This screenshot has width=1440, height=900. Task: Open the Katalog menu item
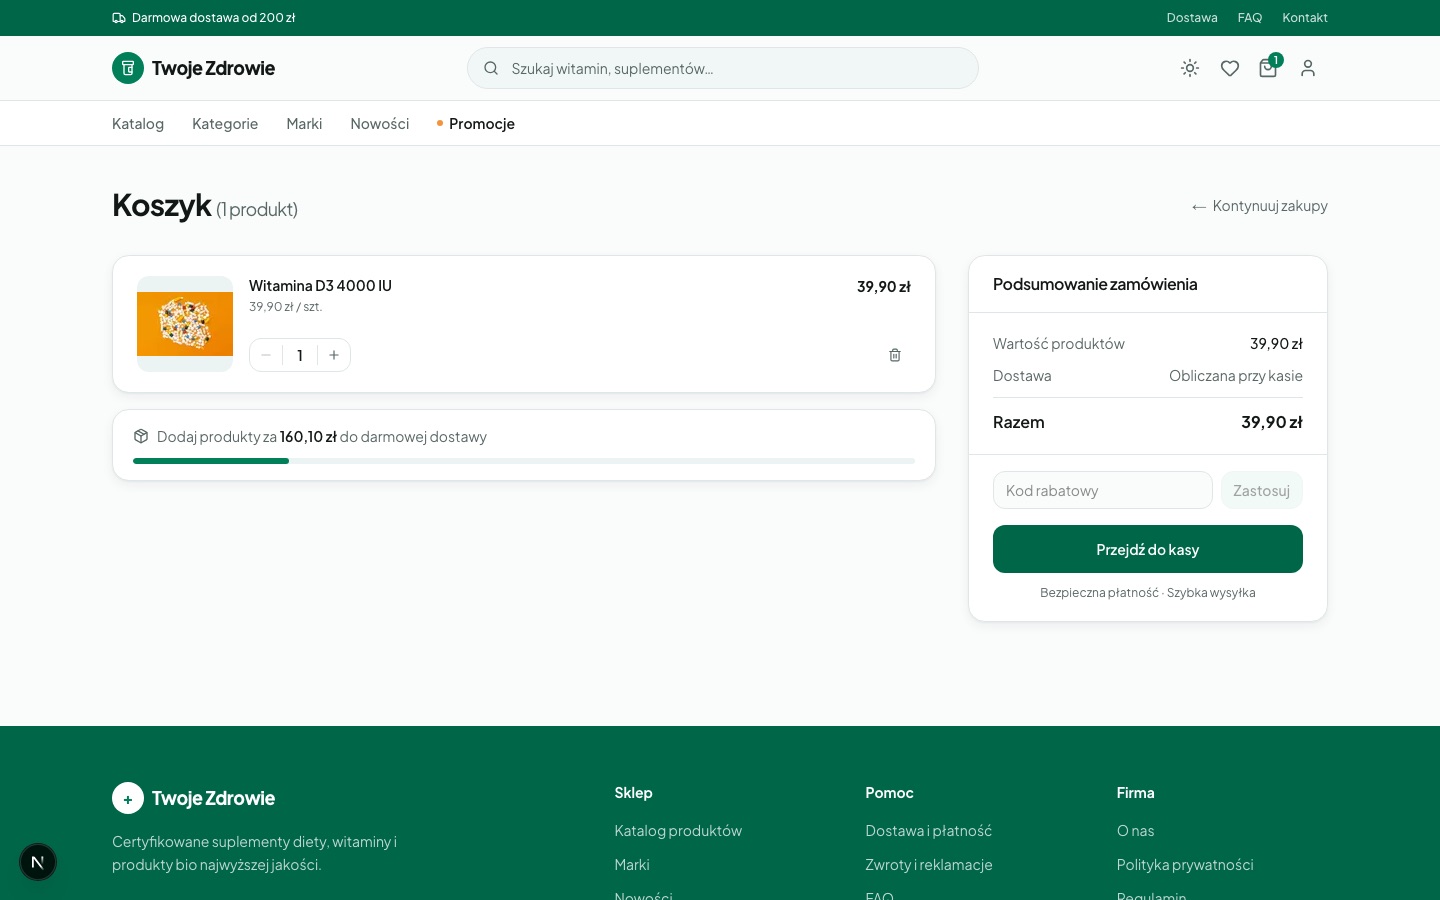tap(138, 124)
